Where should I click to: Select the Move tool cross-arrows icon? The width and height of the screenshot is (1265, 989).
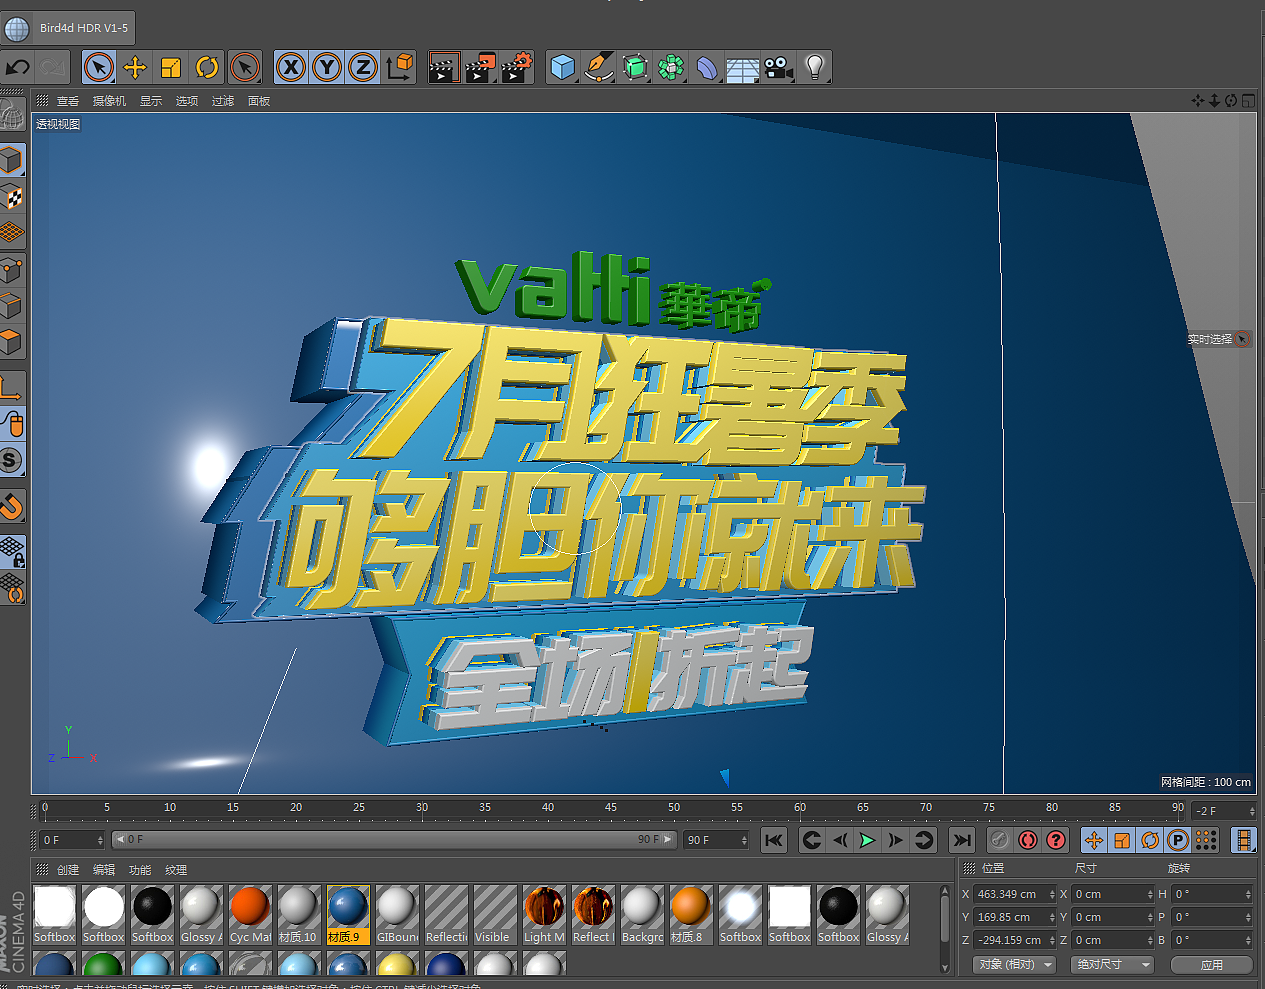coord(135,67)
